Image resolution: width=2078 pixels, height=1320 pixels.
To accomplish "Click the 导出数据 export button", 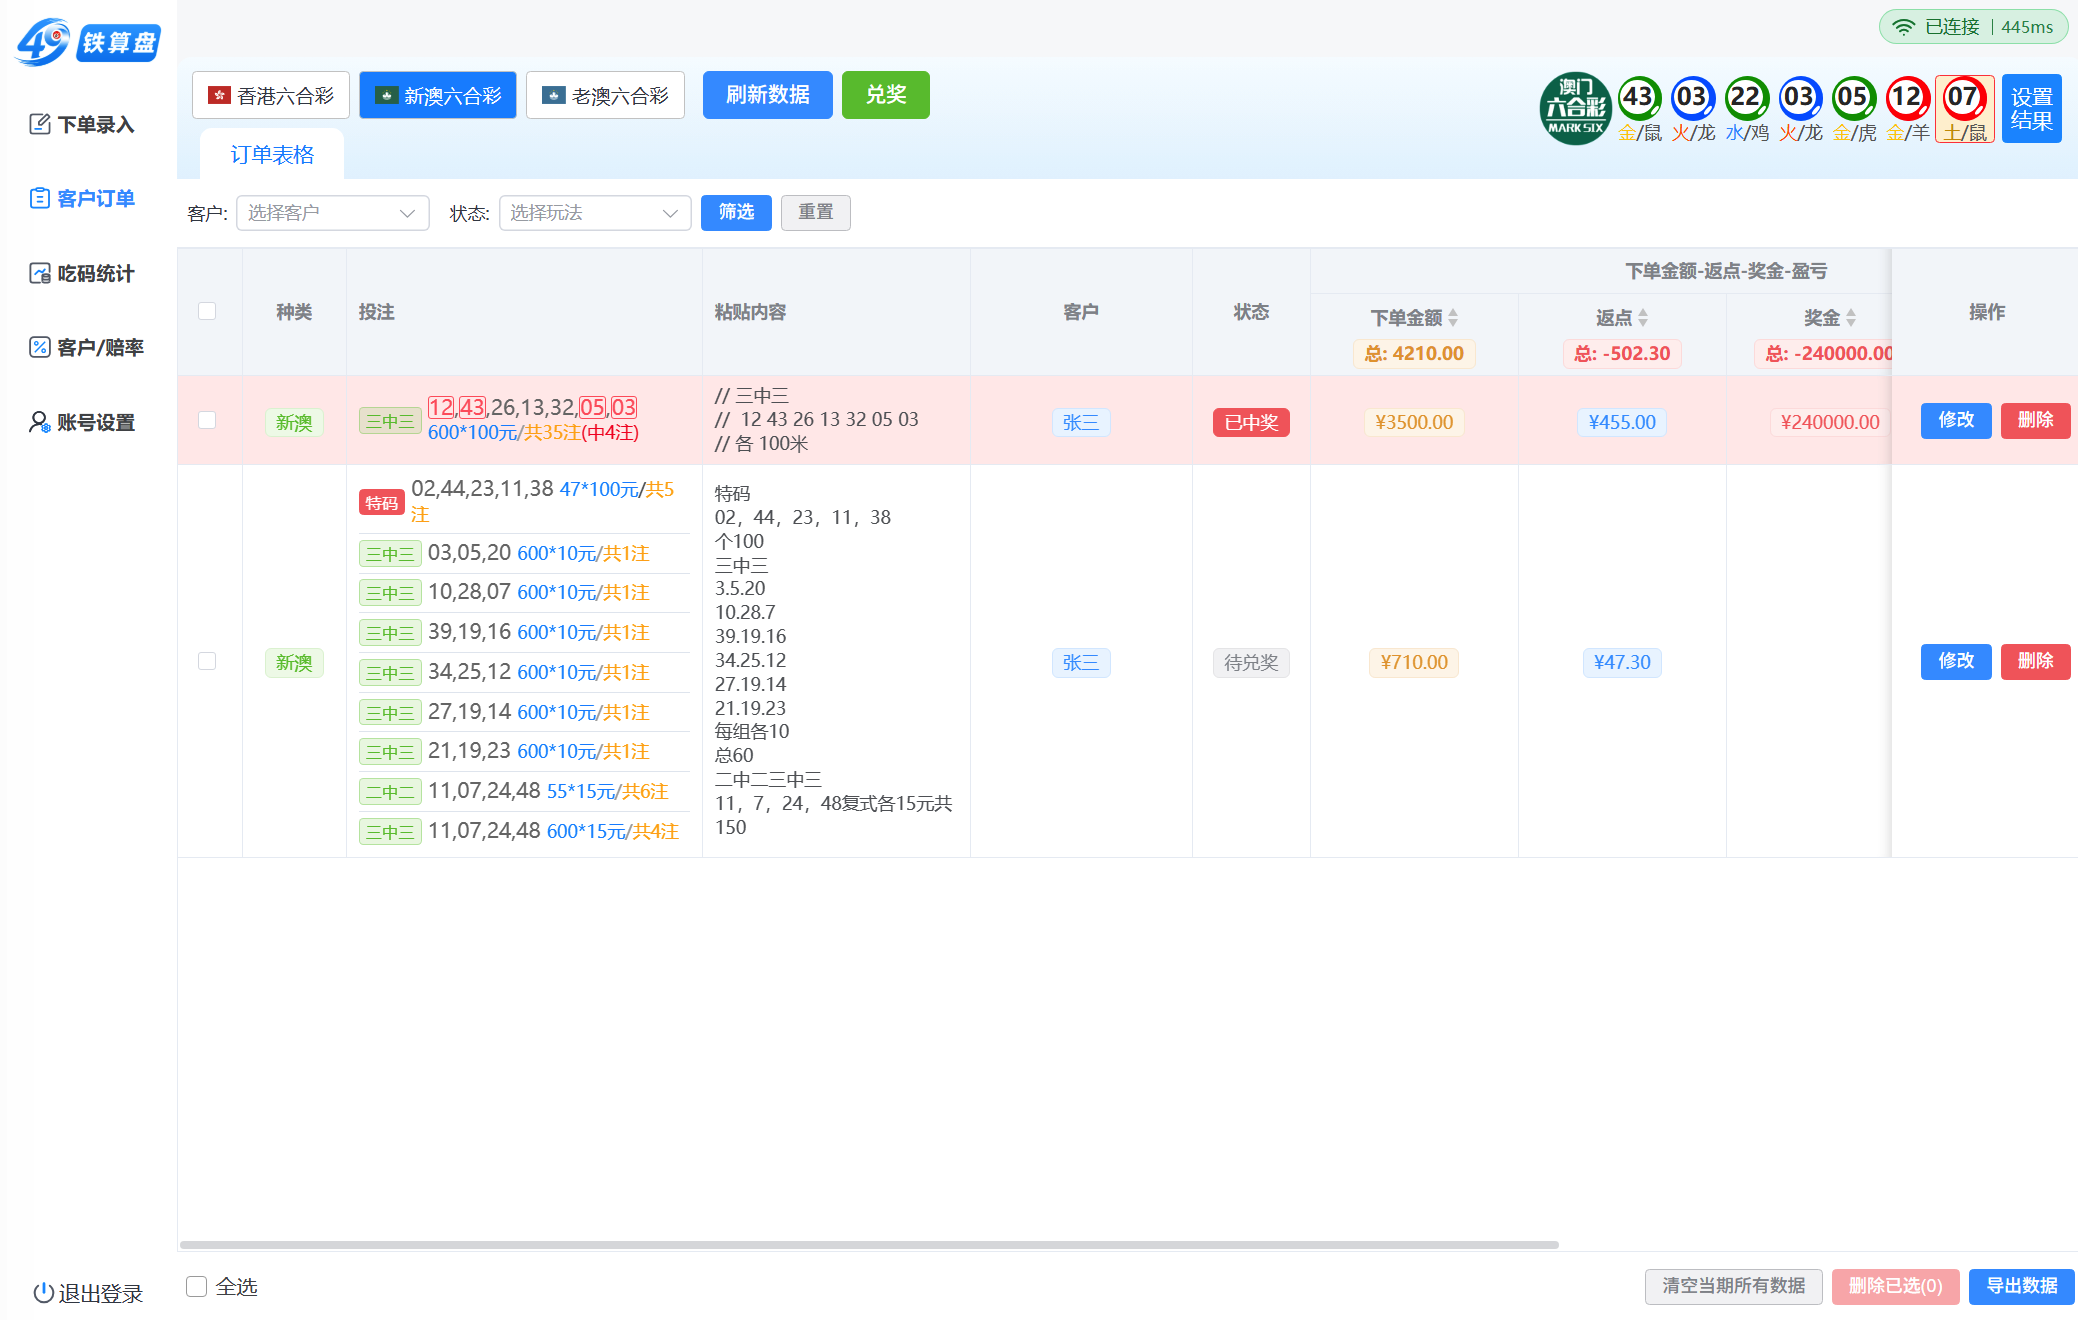I will click(x=2022, y=1286).
